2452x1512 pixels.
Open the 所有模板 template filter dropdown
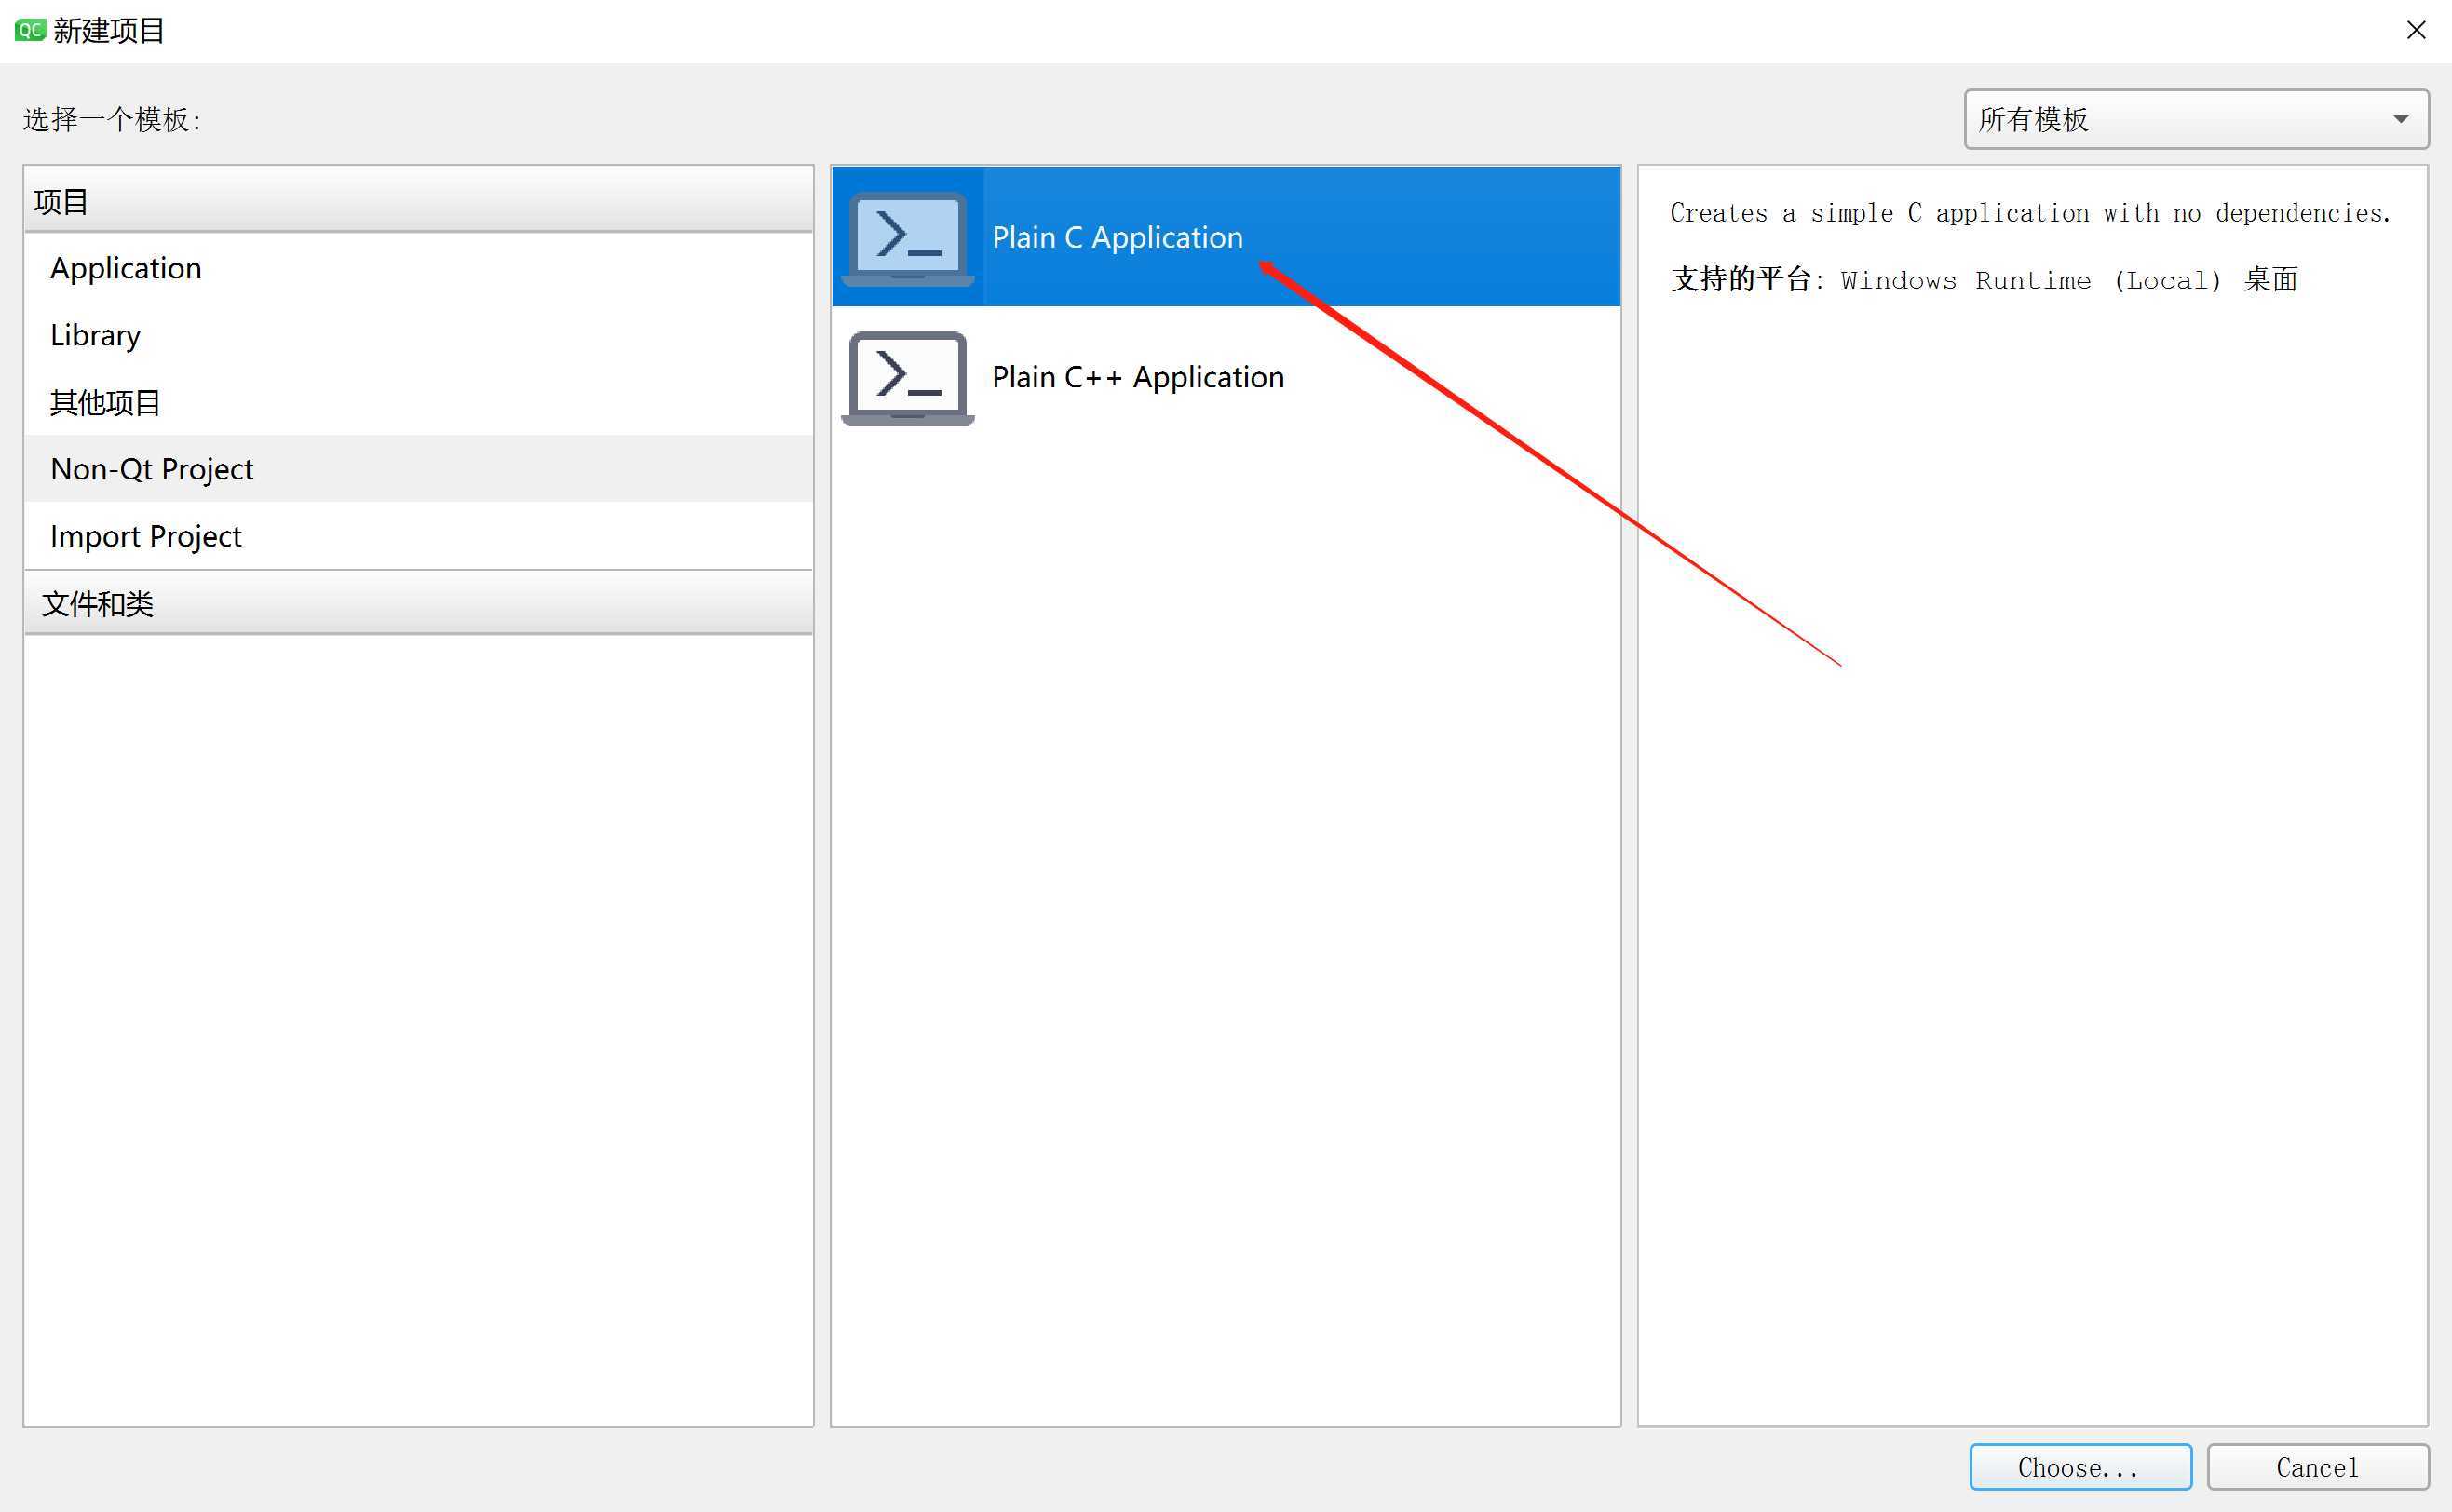coord(2196,119)
